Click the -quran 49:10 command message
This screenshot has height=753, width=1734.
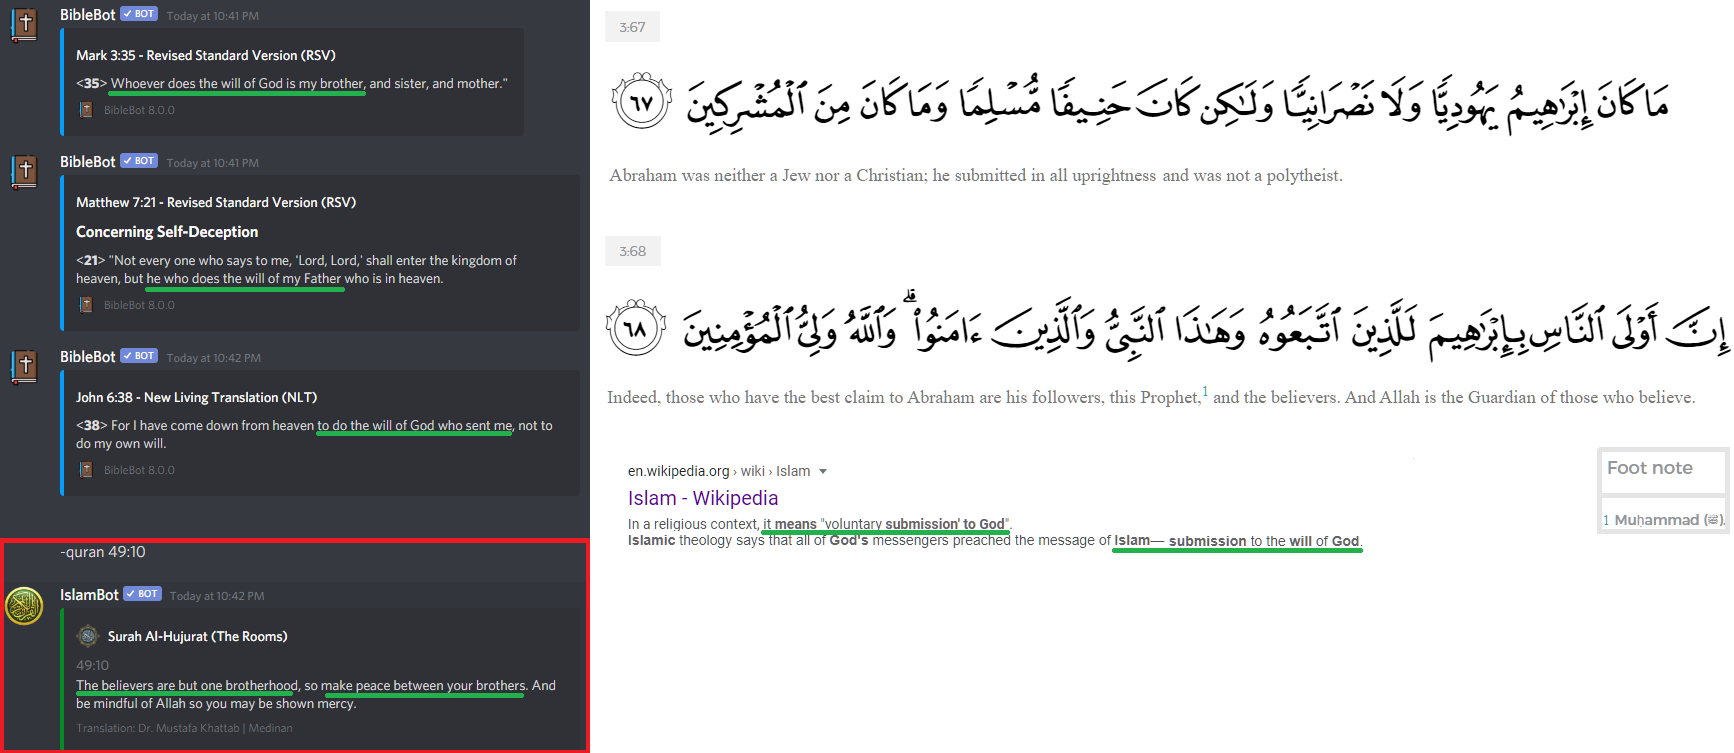[x=103, y=552]
